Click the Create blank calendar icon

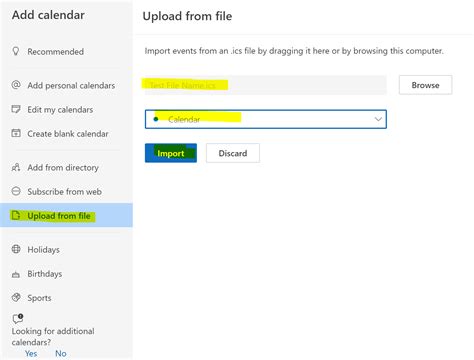click(16, 133)
